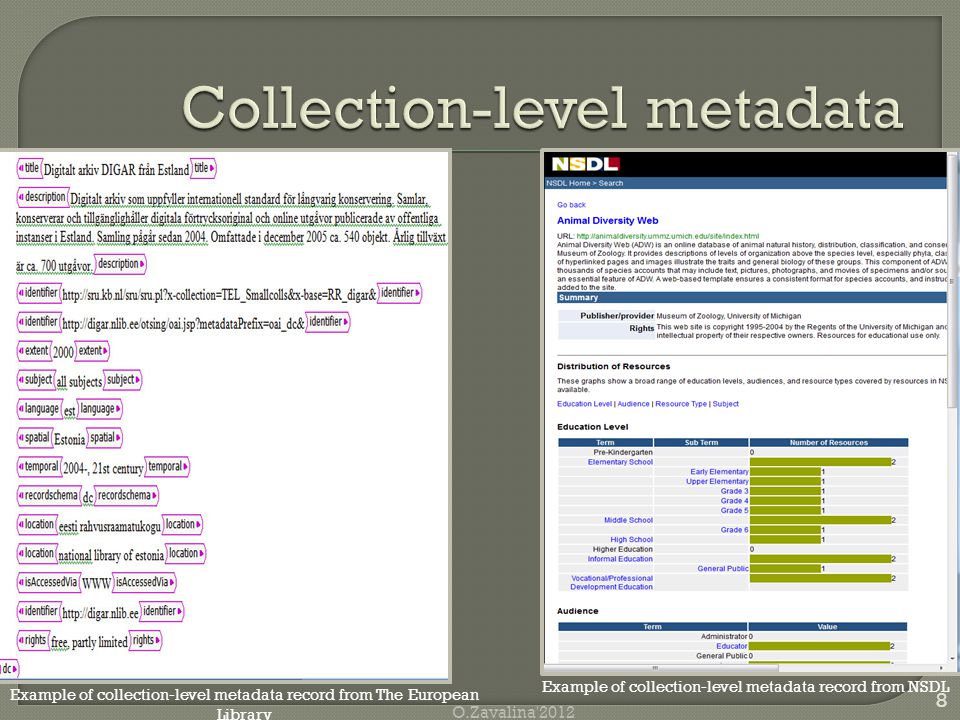Click the opening spatial tag
The image size is (960, 720).
pos(34,438)
